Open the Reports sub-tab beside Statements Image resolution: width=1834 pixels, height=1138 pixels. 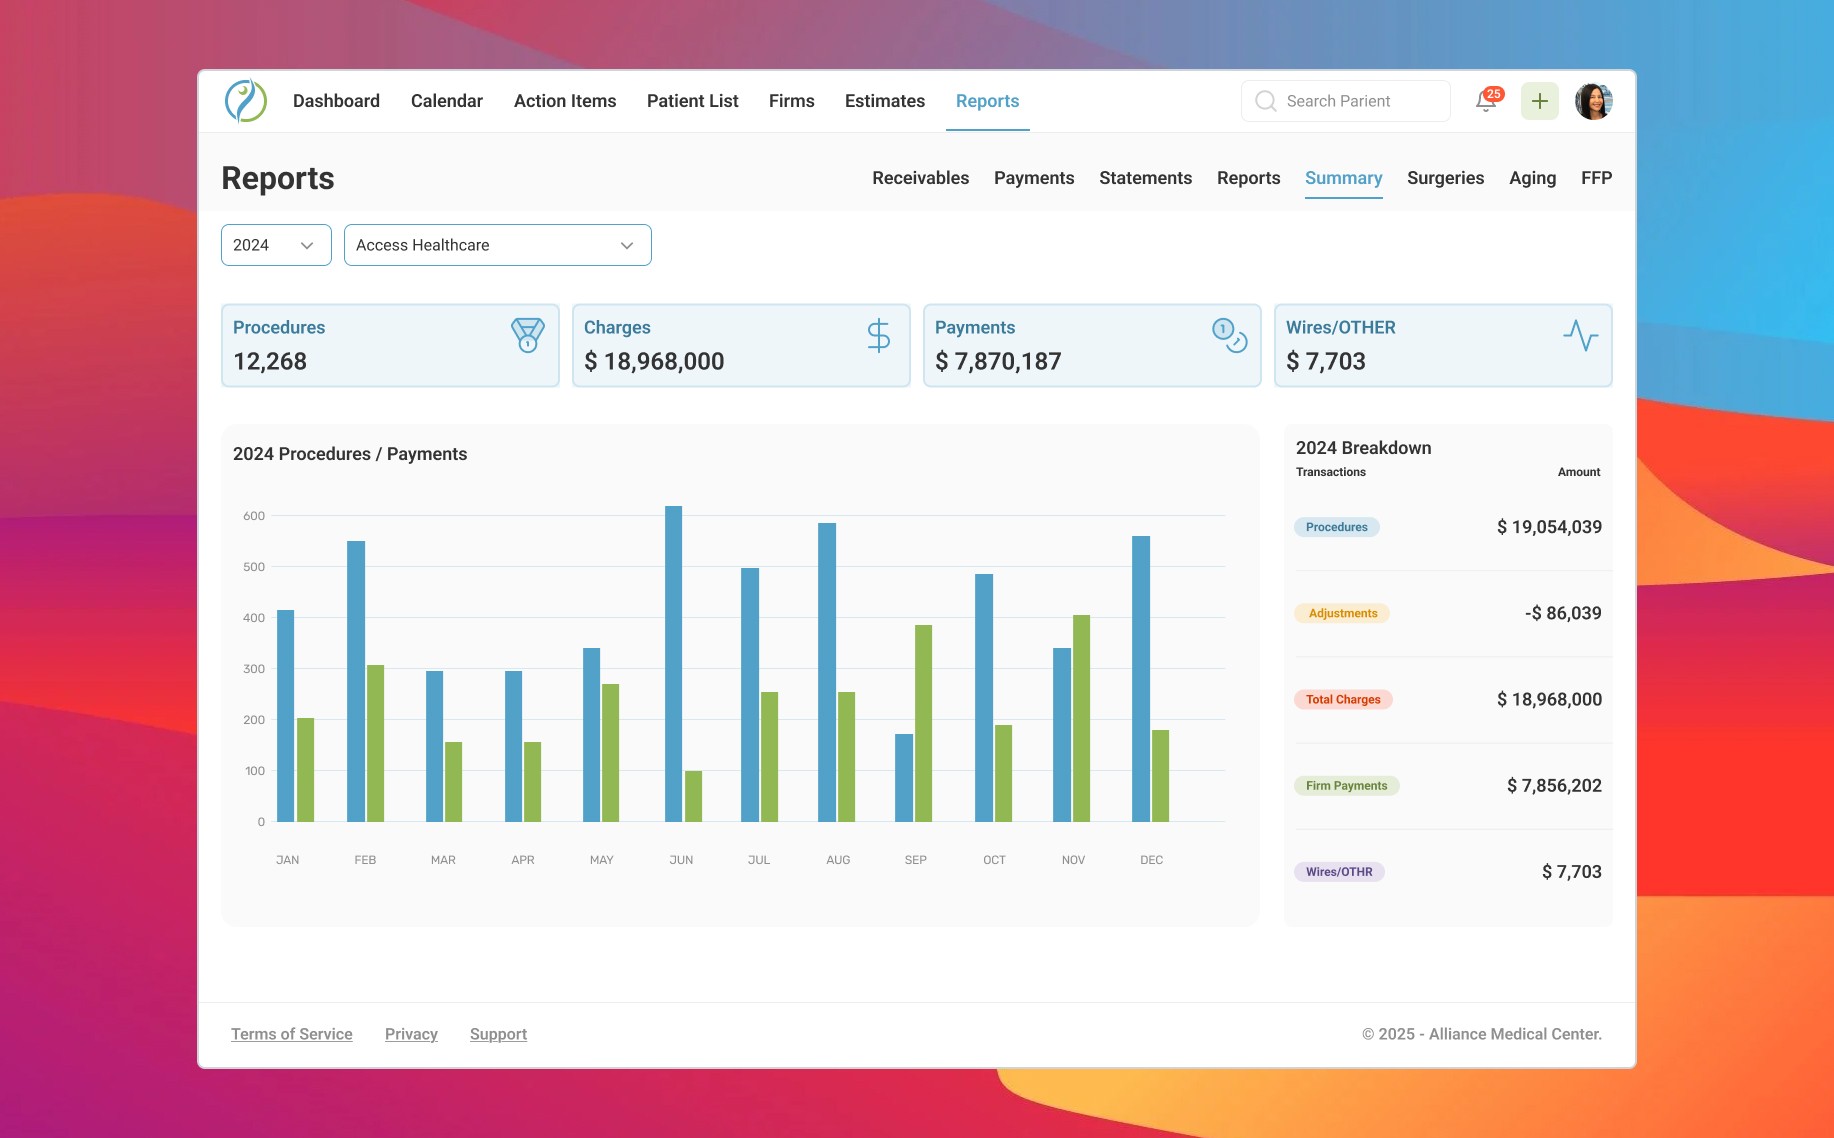point(1249,178)
